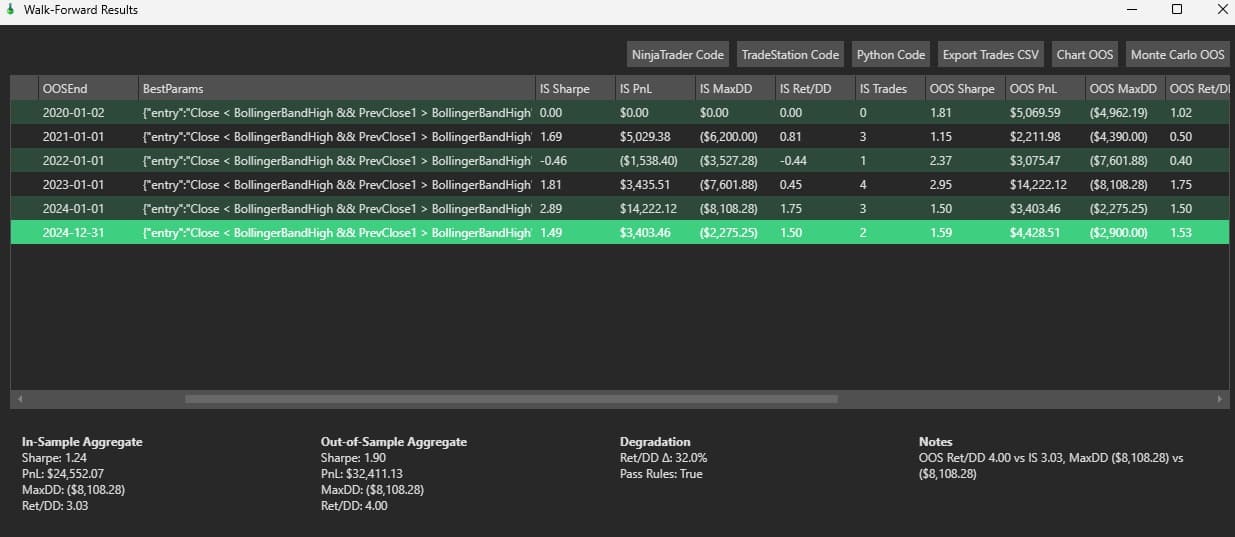Image resolution: width=1235 pixels, height=537 pixels.
Task: Click the OOS PnL cell $2,211.98
Action: [x=1035, y=137]
